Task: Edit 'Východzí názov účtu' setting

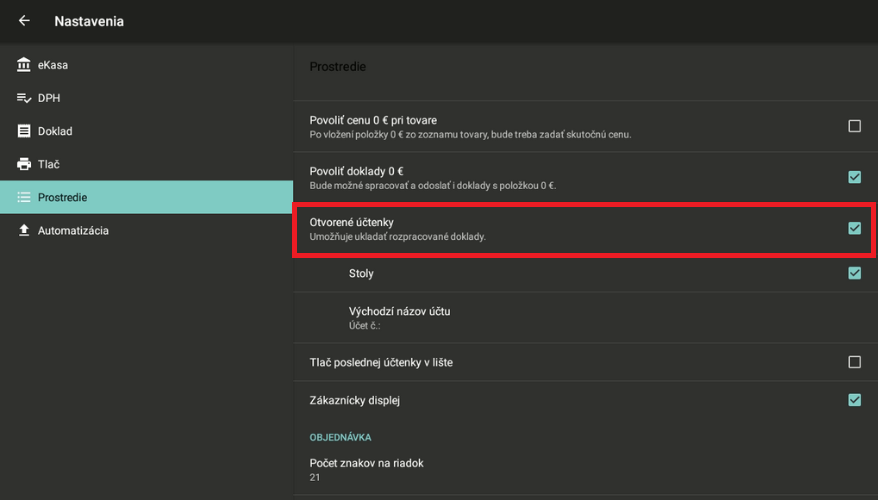Action: [399, 317]
